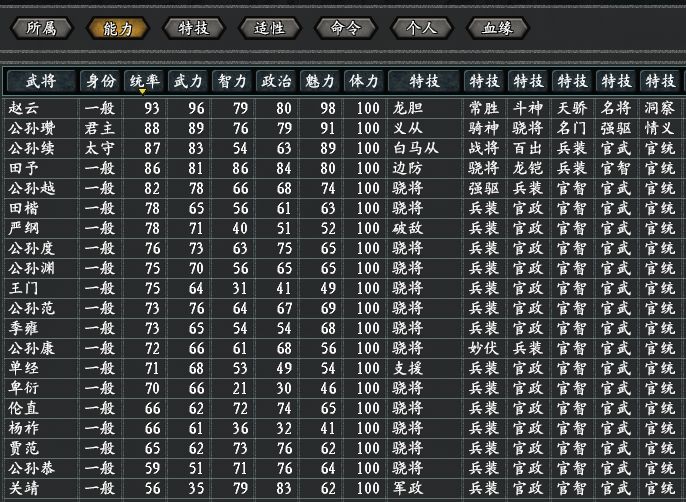This screenshot has width=686, height=502.
Task: Select general 田予 in the list
Action: [24, 169]
